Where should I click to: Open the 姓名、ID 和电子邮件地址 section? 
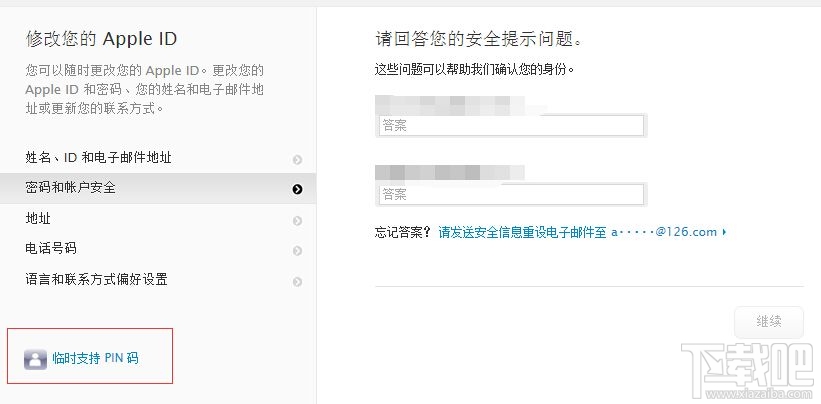104,158
